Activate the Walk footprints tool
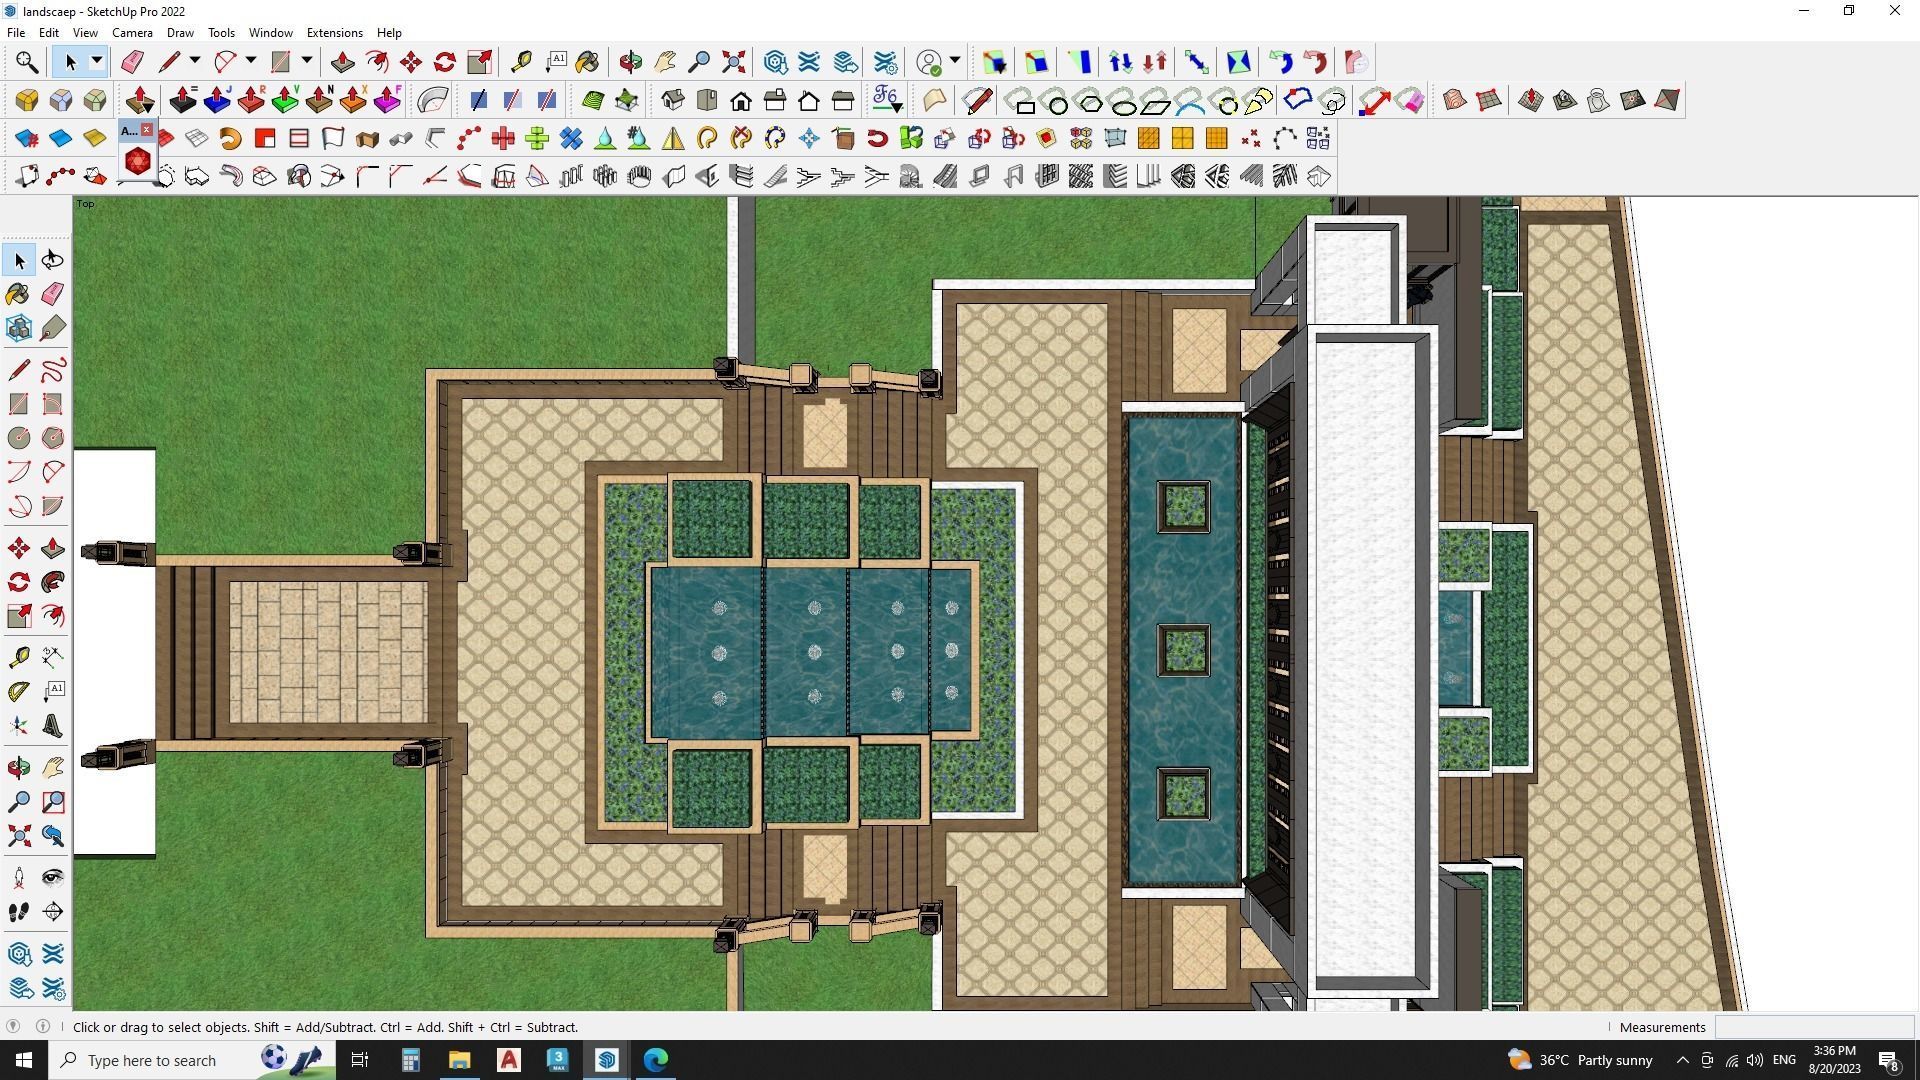 pos(18,912)
